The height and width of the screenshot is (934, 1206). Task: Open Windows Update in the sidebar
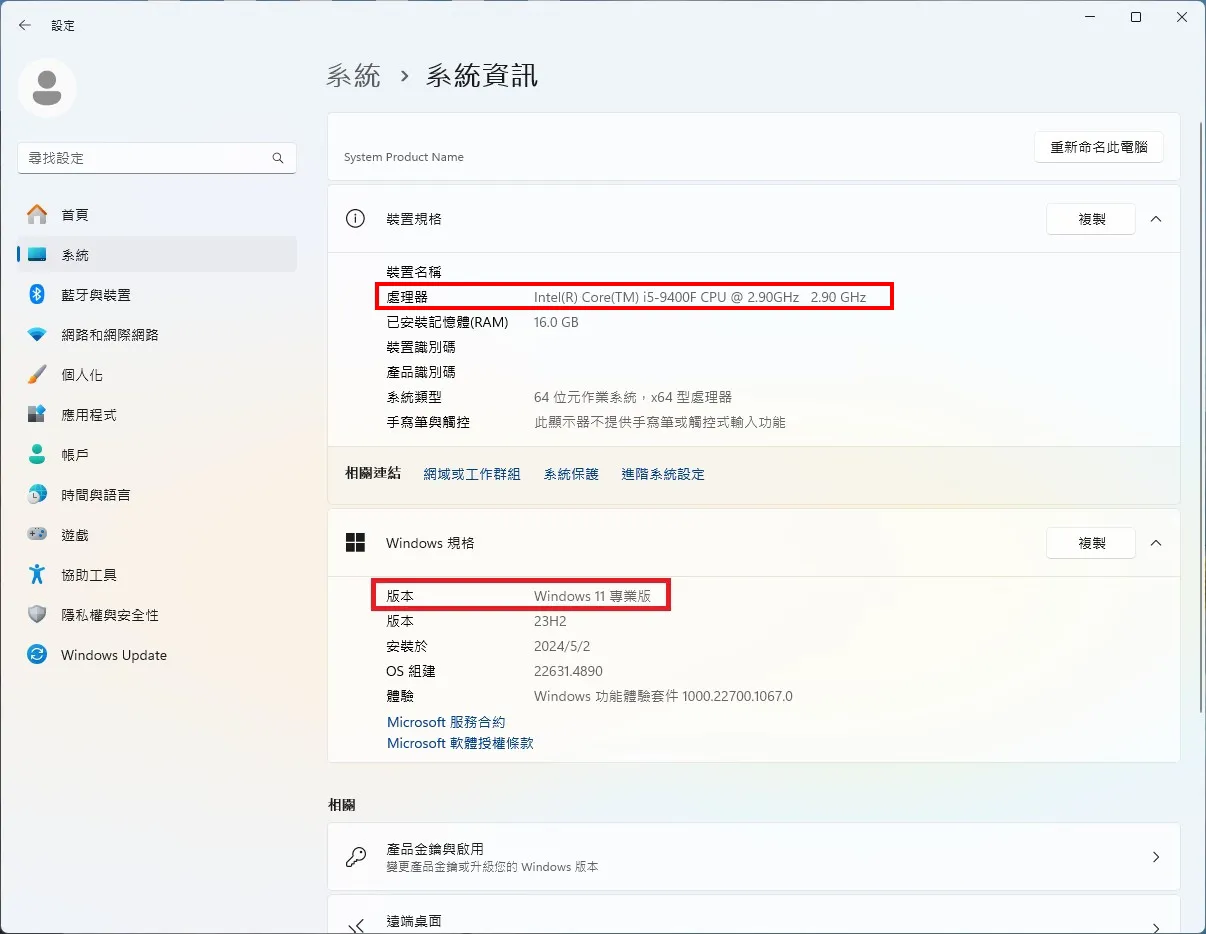click(x=157, y=655)
